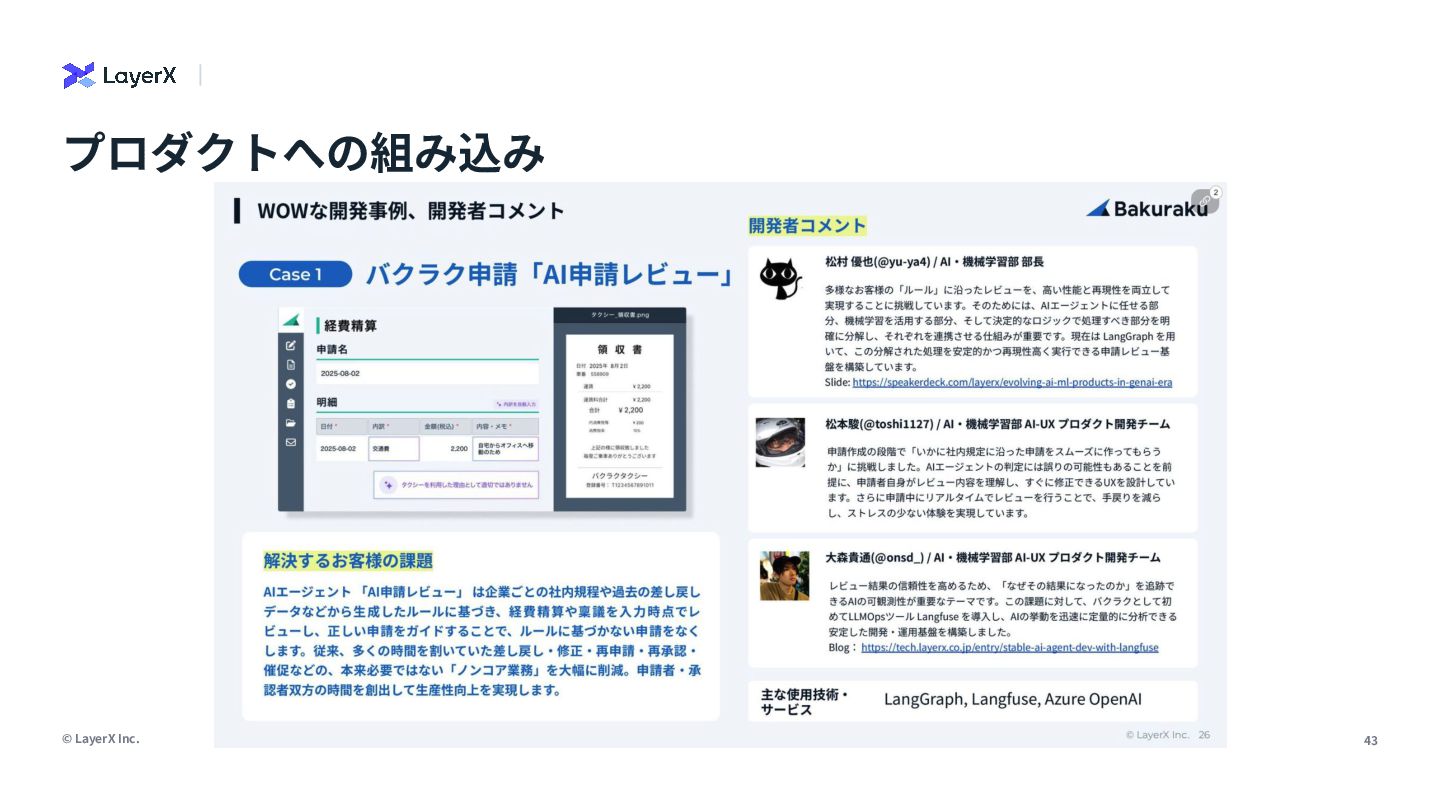Select the edit pencil icon in sidebar
This screenshot has width=1440, height=810.
click(x=291, y=345)
